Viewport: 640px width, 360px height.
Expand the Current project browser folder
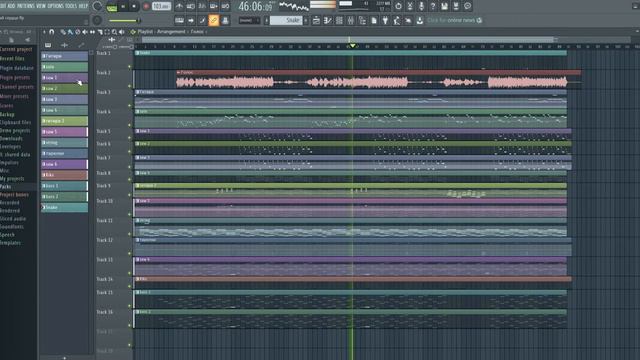16,49
